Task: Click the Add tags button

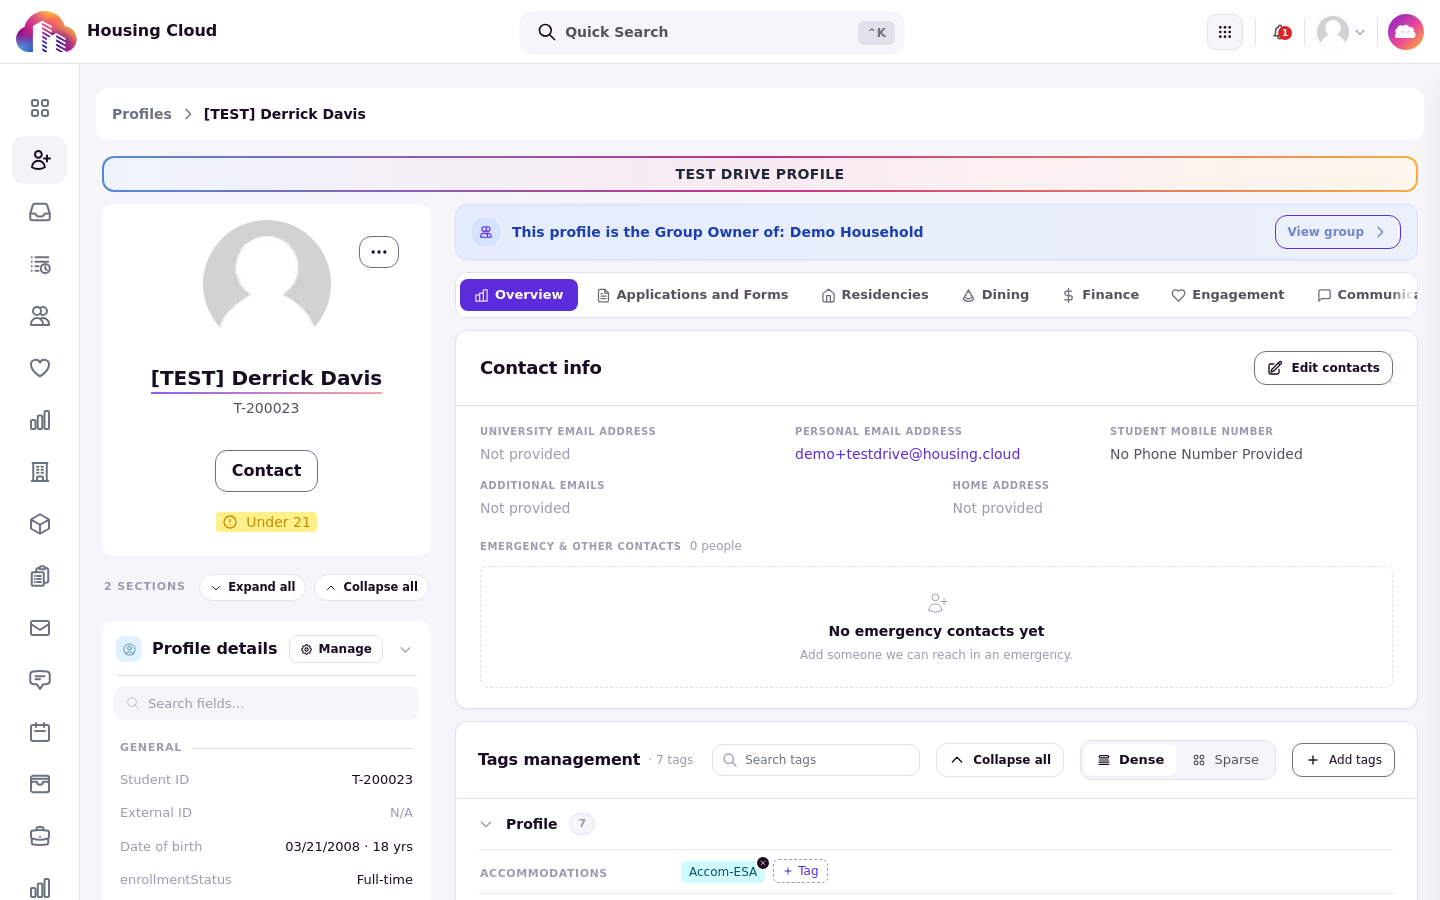Action: [1343, 760]
